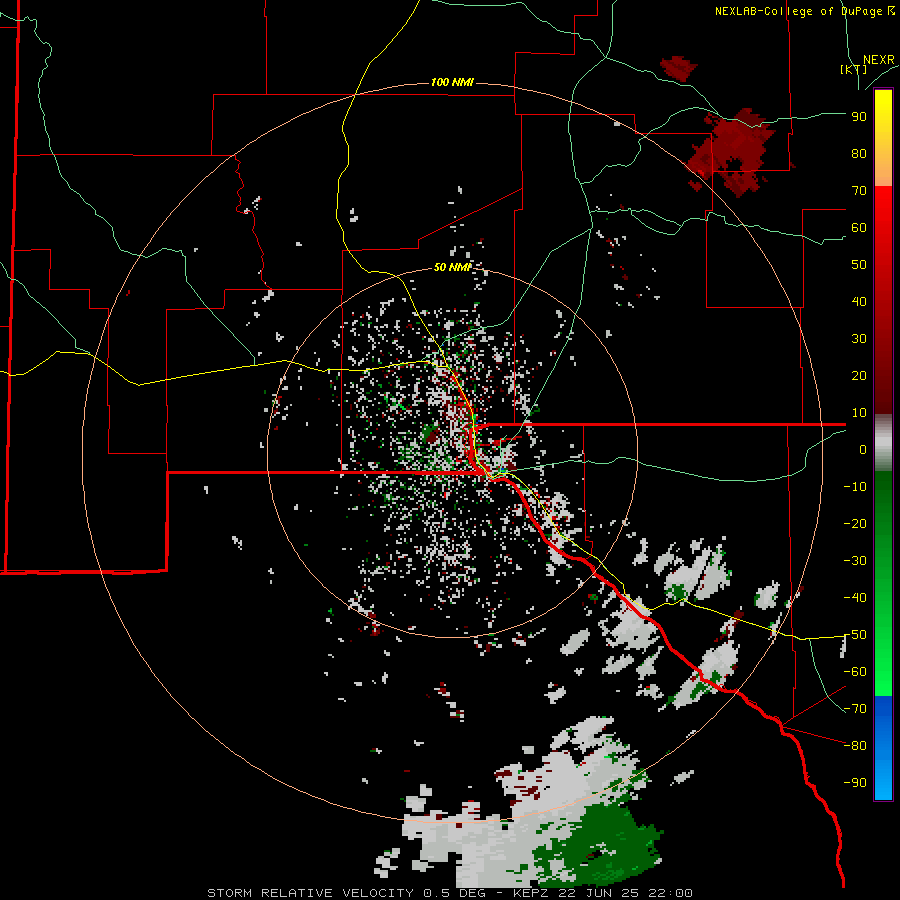Click the gray near-zero segment of color bar
The height and width of the screenshot is (900, 900).
tap(883, 443)
